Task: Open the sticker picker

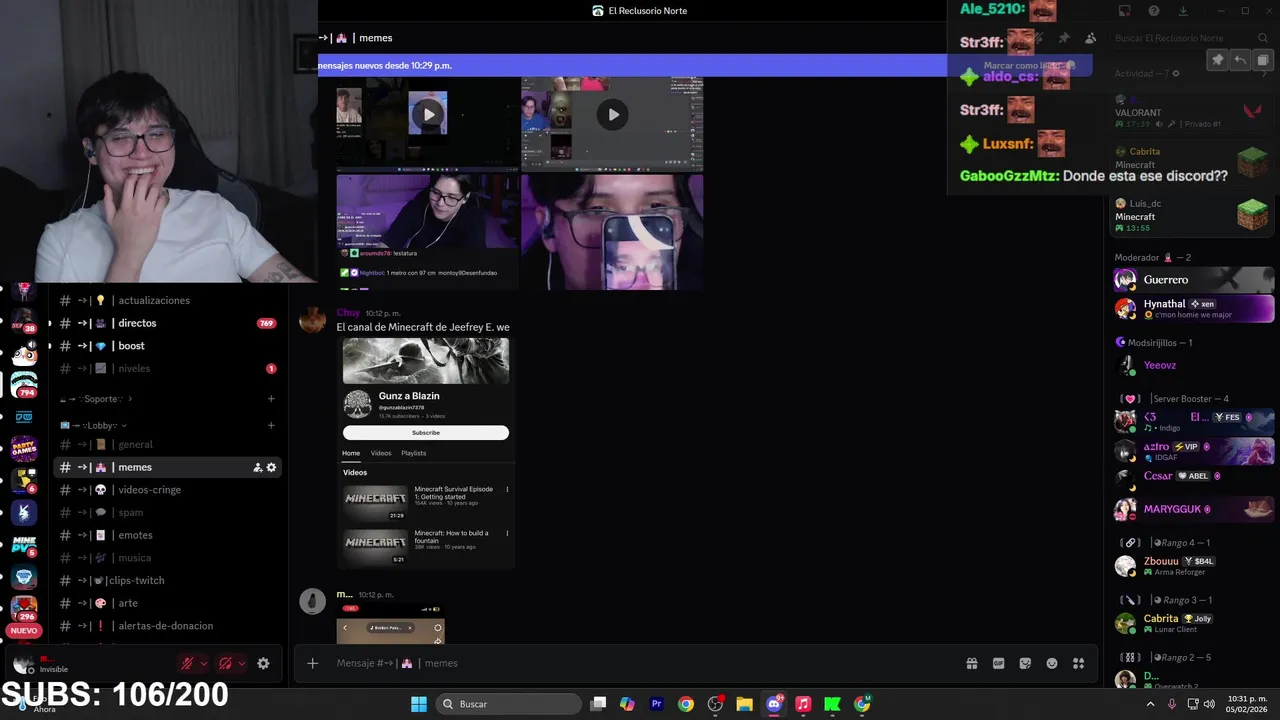Action: (x=1025, y=663)
